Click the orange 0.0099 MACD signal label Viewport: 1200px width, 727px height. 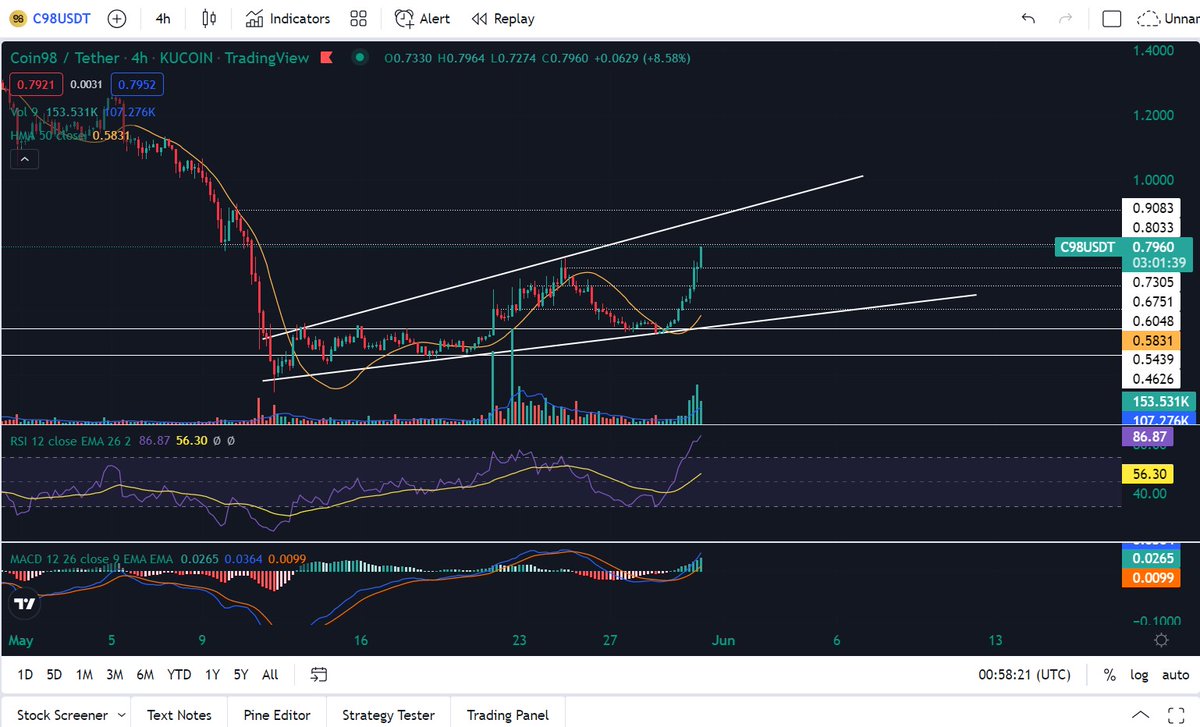[1153, 577]
